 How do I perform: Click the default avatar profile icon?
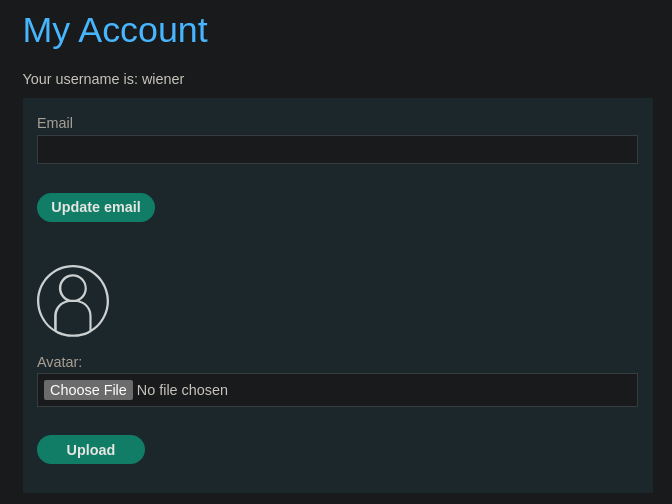click(73, 301)
